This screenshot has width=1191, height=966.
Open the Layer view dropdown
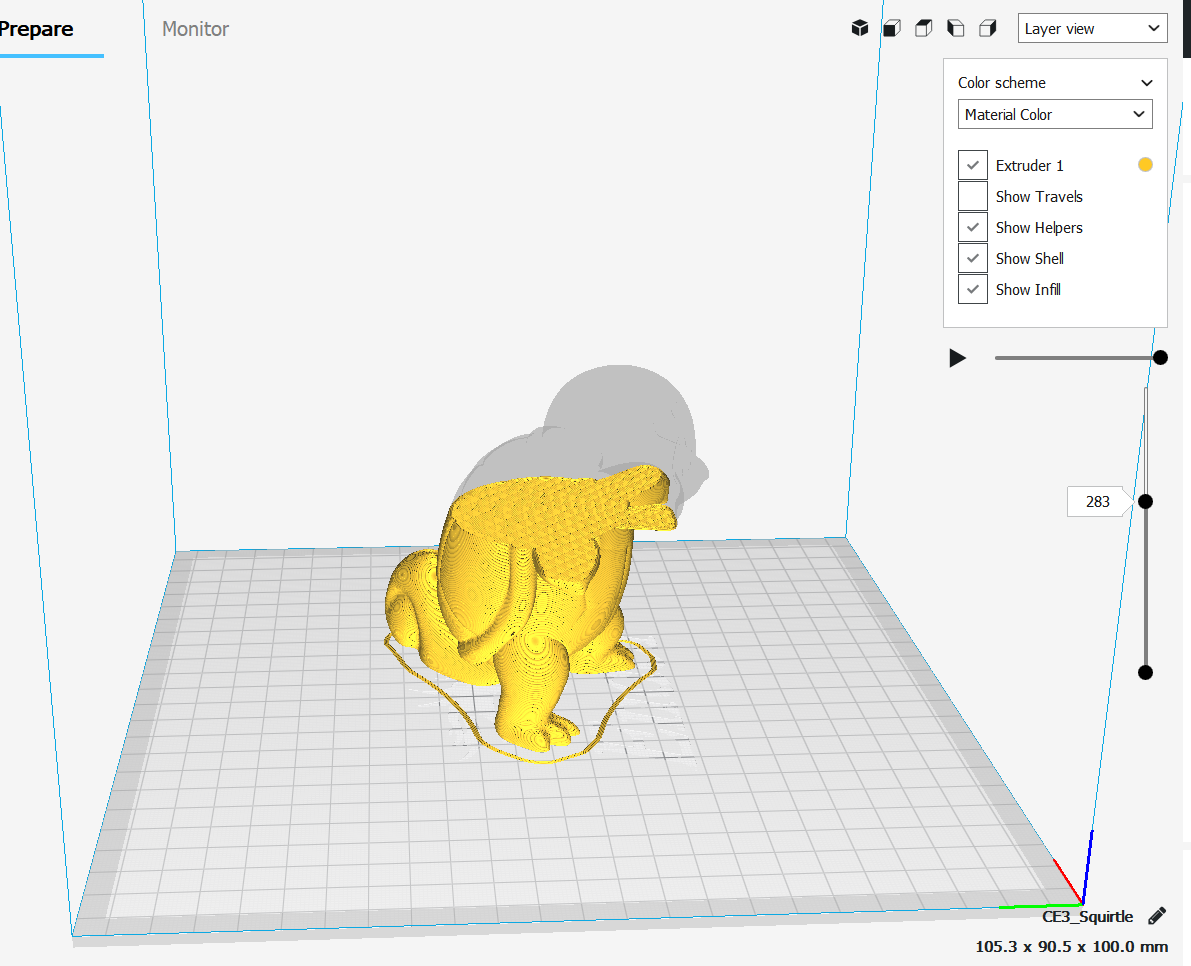coord(1092,29)
